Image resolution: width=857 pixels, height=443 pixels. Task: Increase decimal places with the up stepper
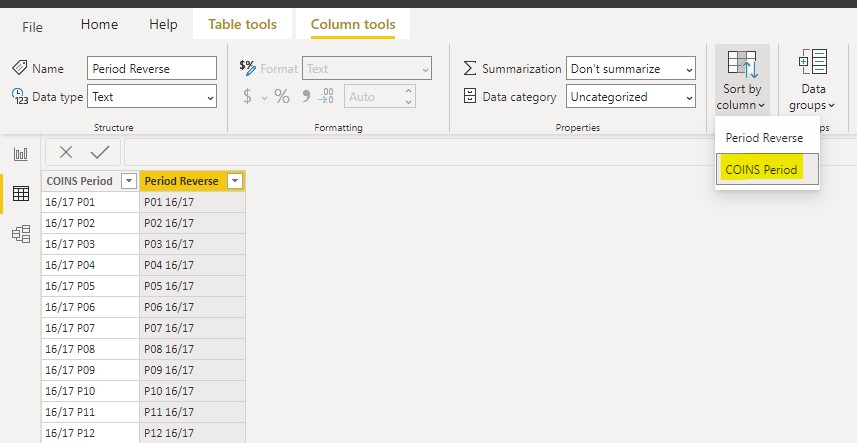point(408,91)
